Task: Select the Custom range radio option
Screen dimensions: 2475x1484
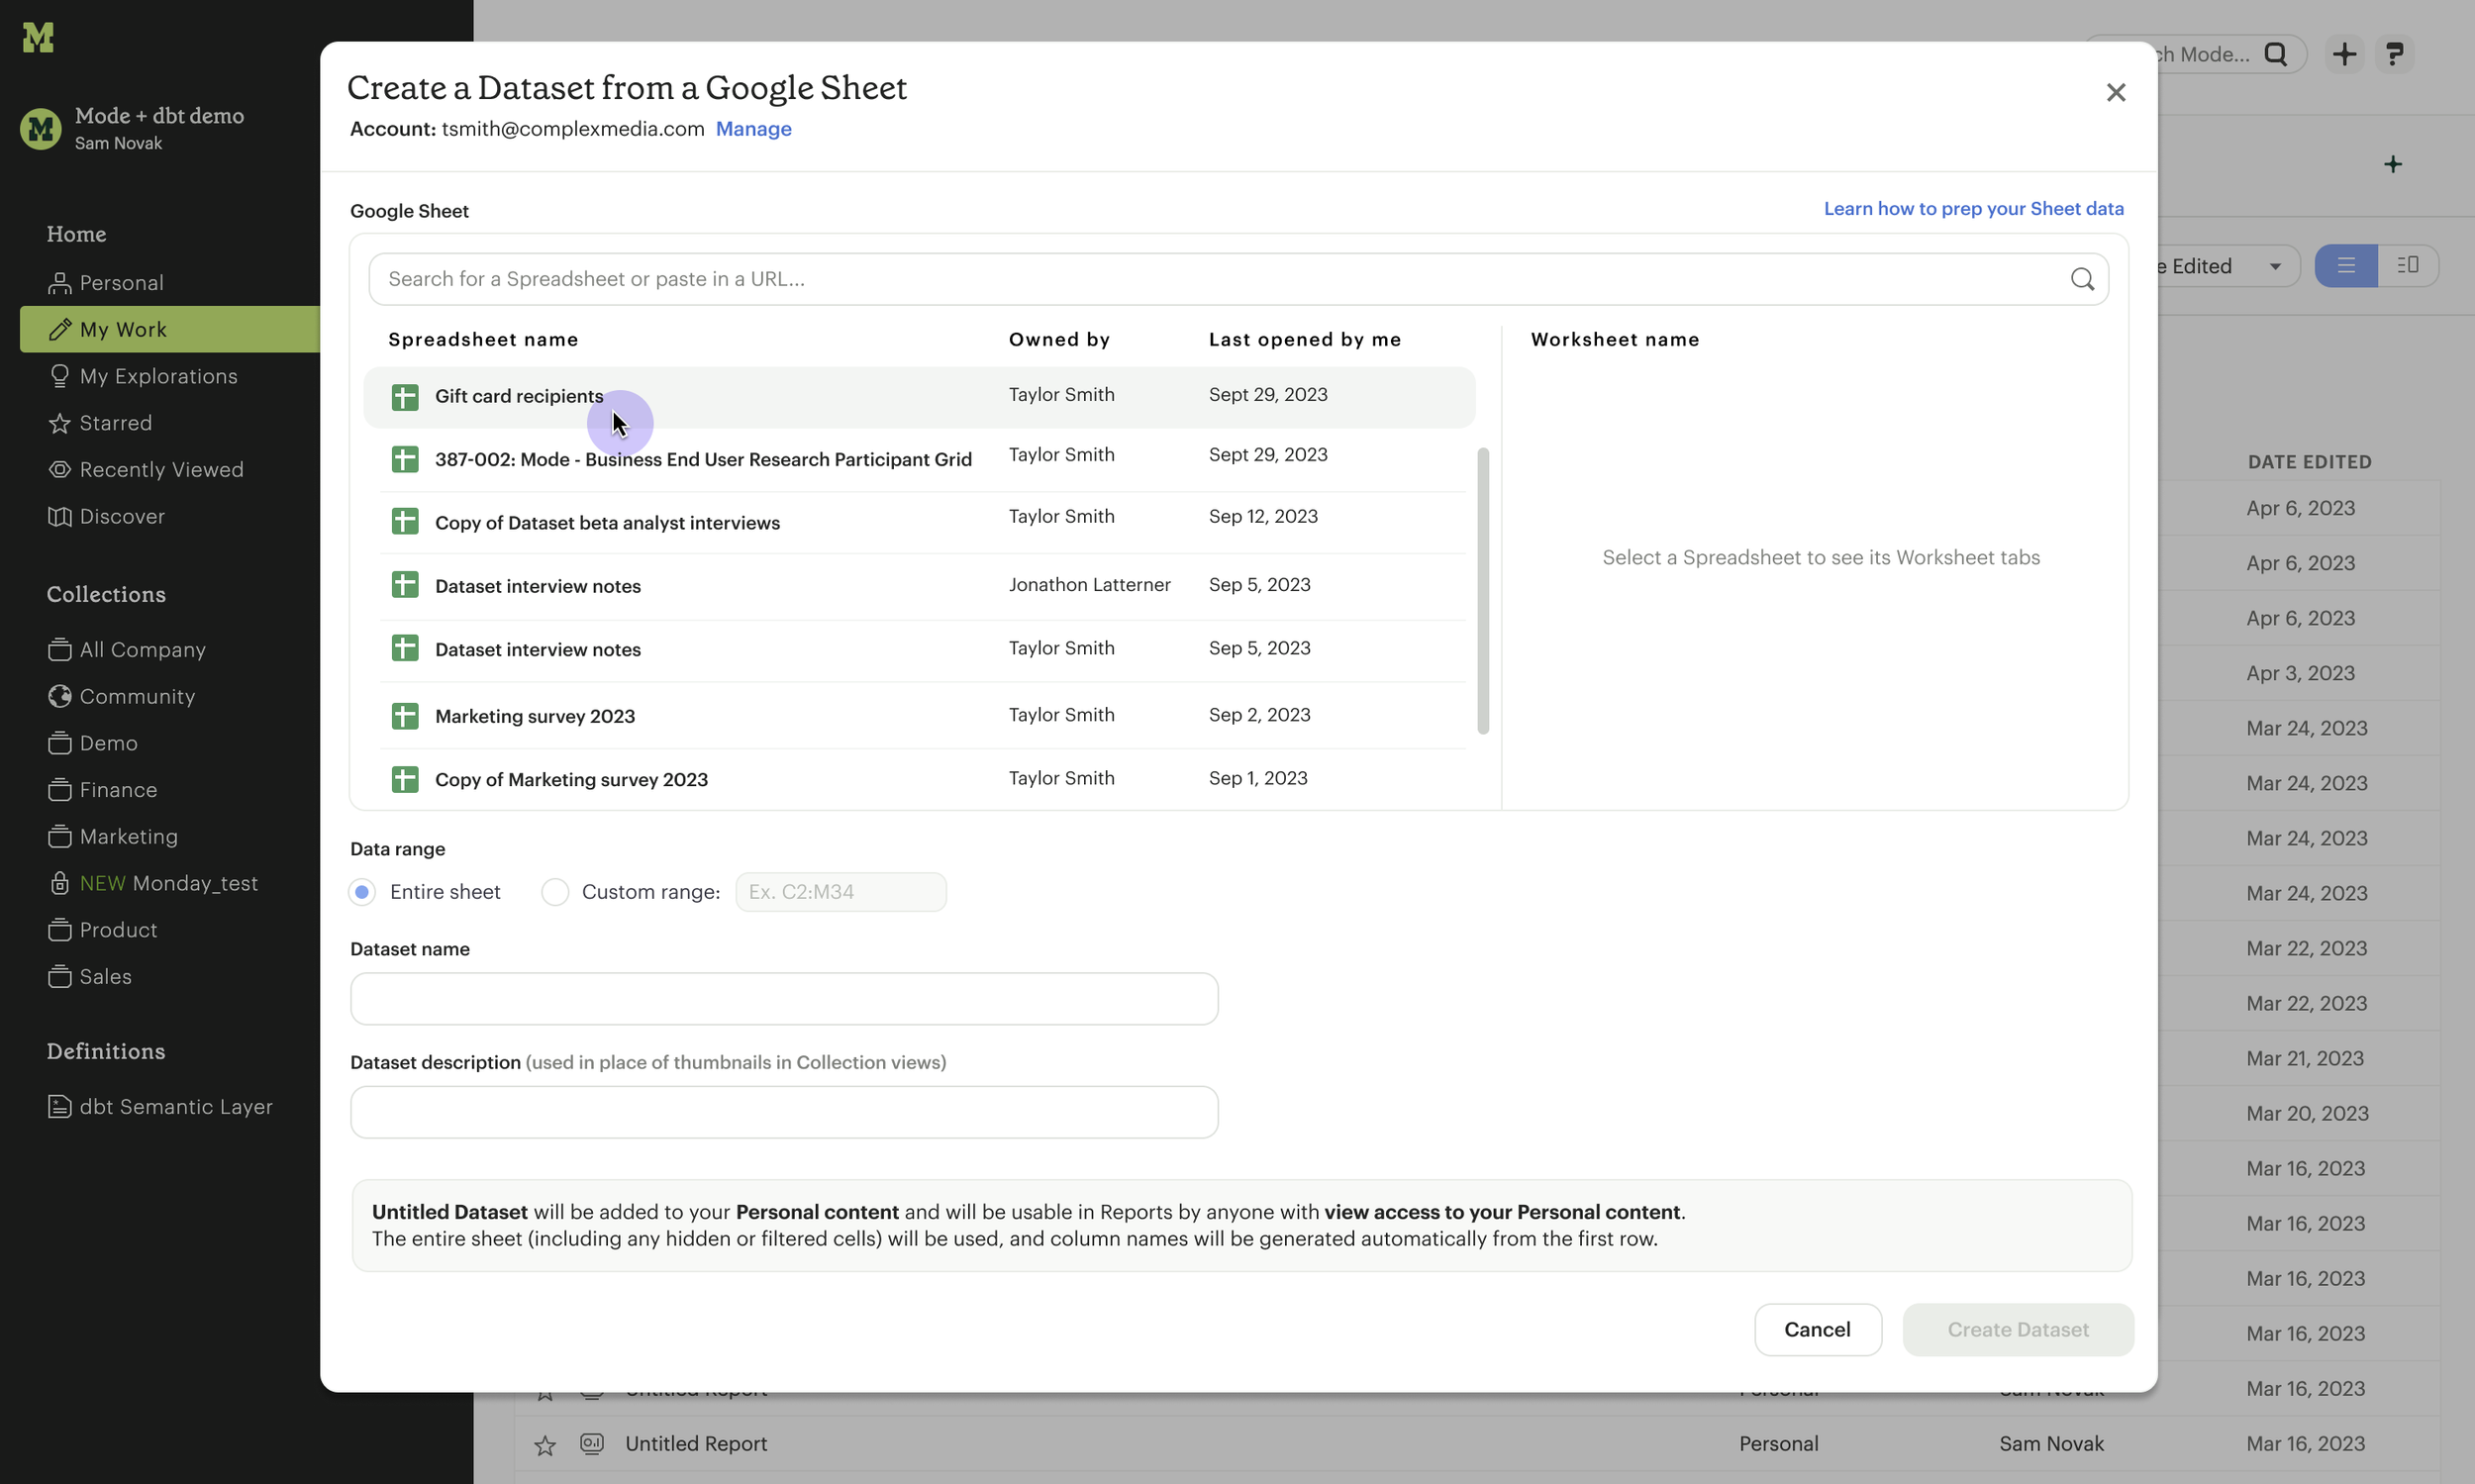Action: (555, 892)
